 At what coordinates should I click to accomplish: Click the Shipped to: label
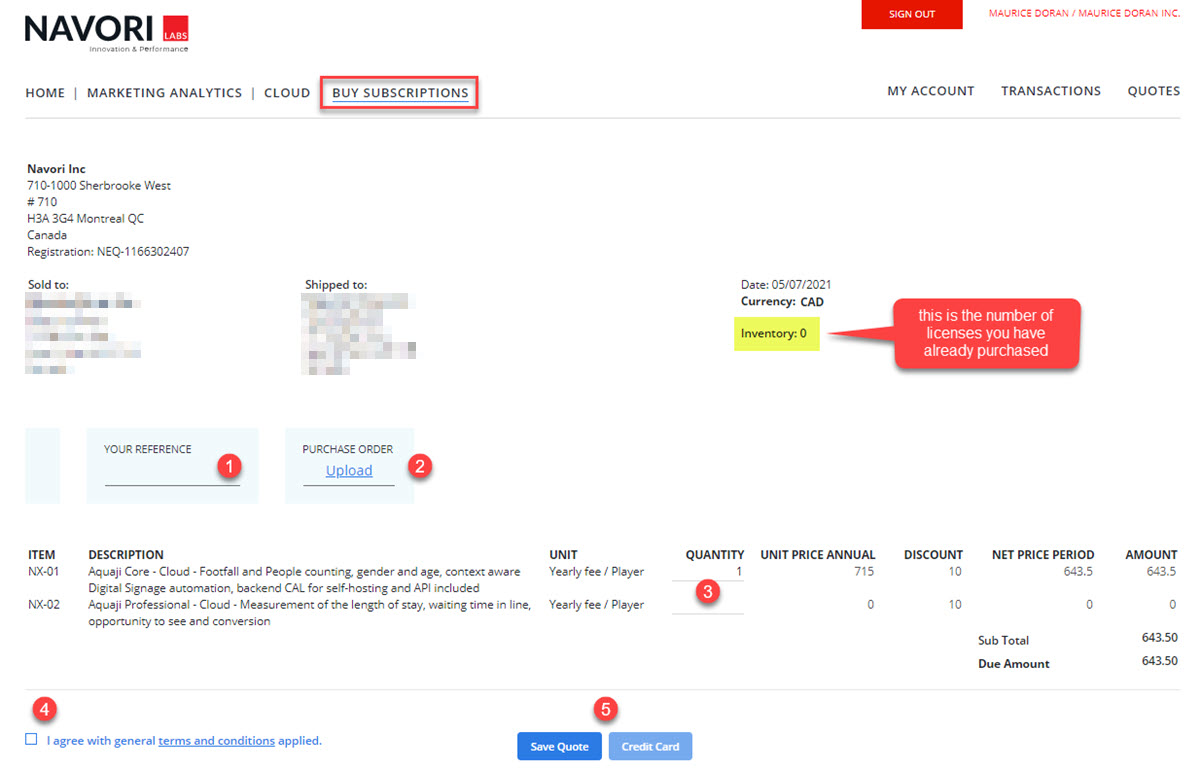coord(336,285)
